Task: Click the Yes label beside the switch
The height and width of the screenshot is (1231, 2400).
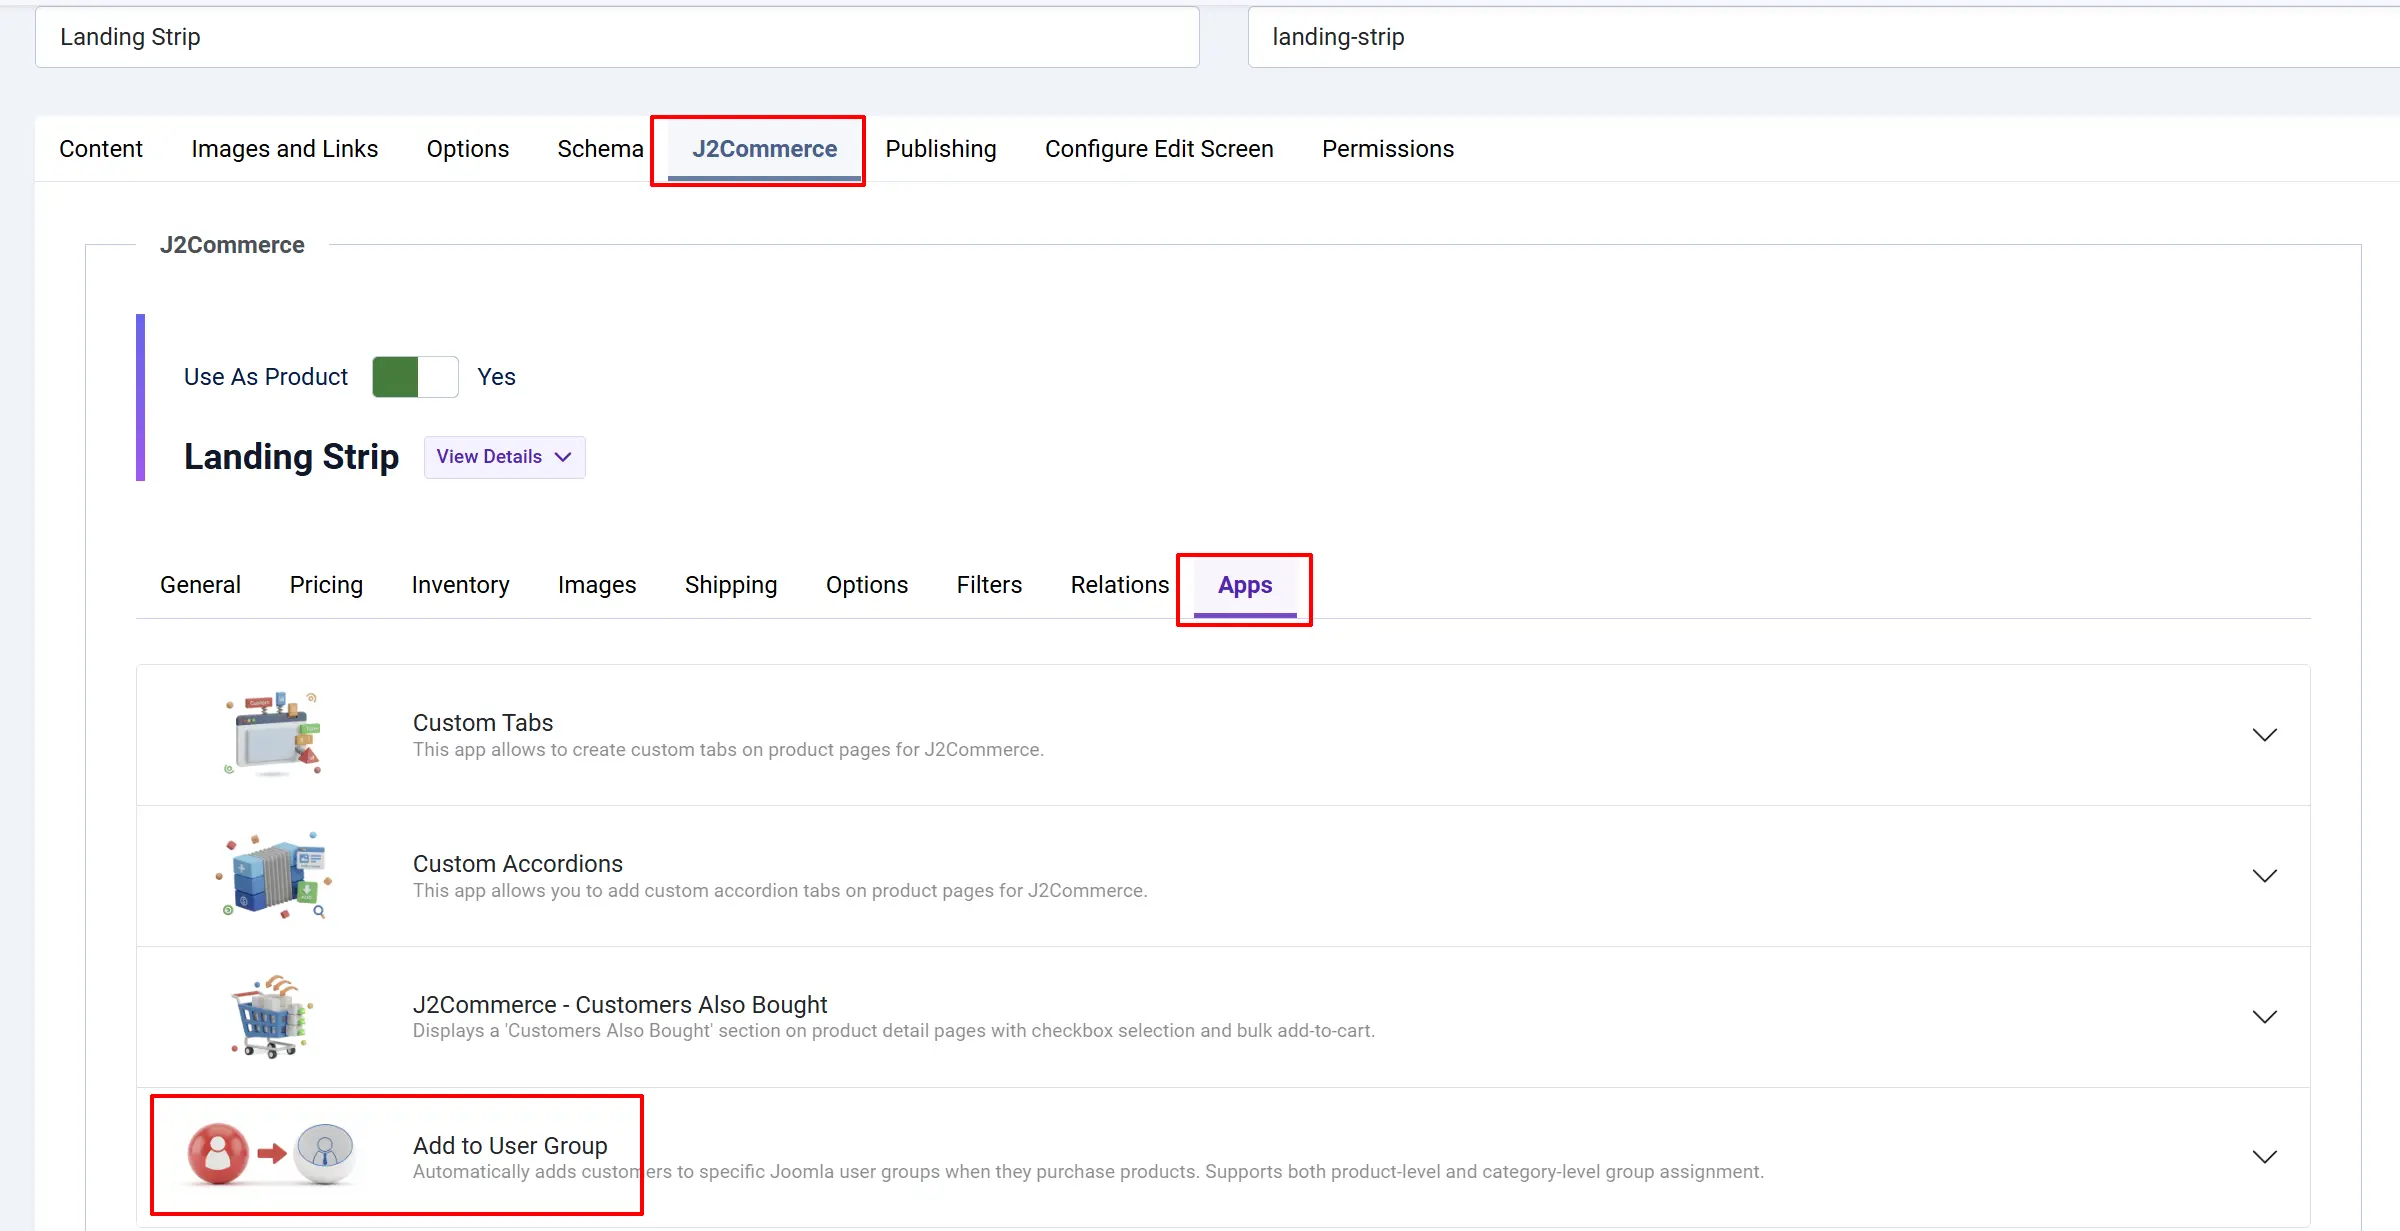Action: (496, 377)
